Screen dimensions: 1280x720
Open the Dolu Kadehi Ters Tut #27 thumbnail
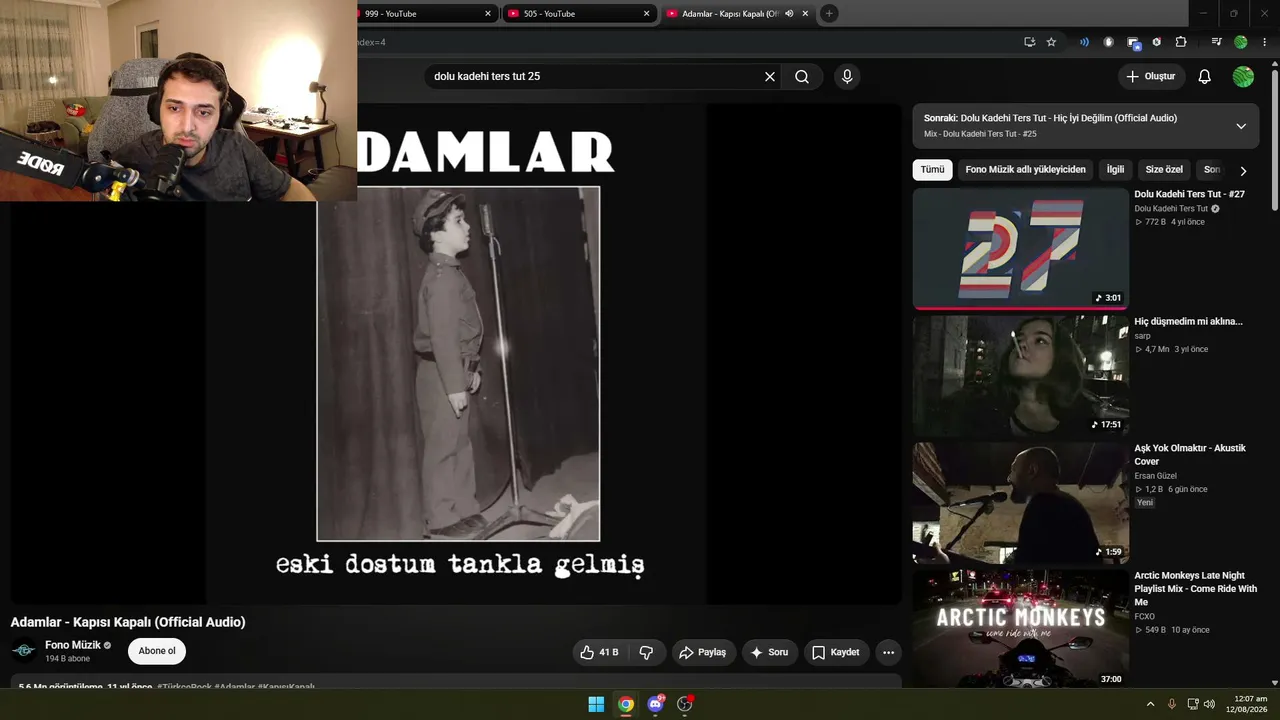(x=1020, y=248)
